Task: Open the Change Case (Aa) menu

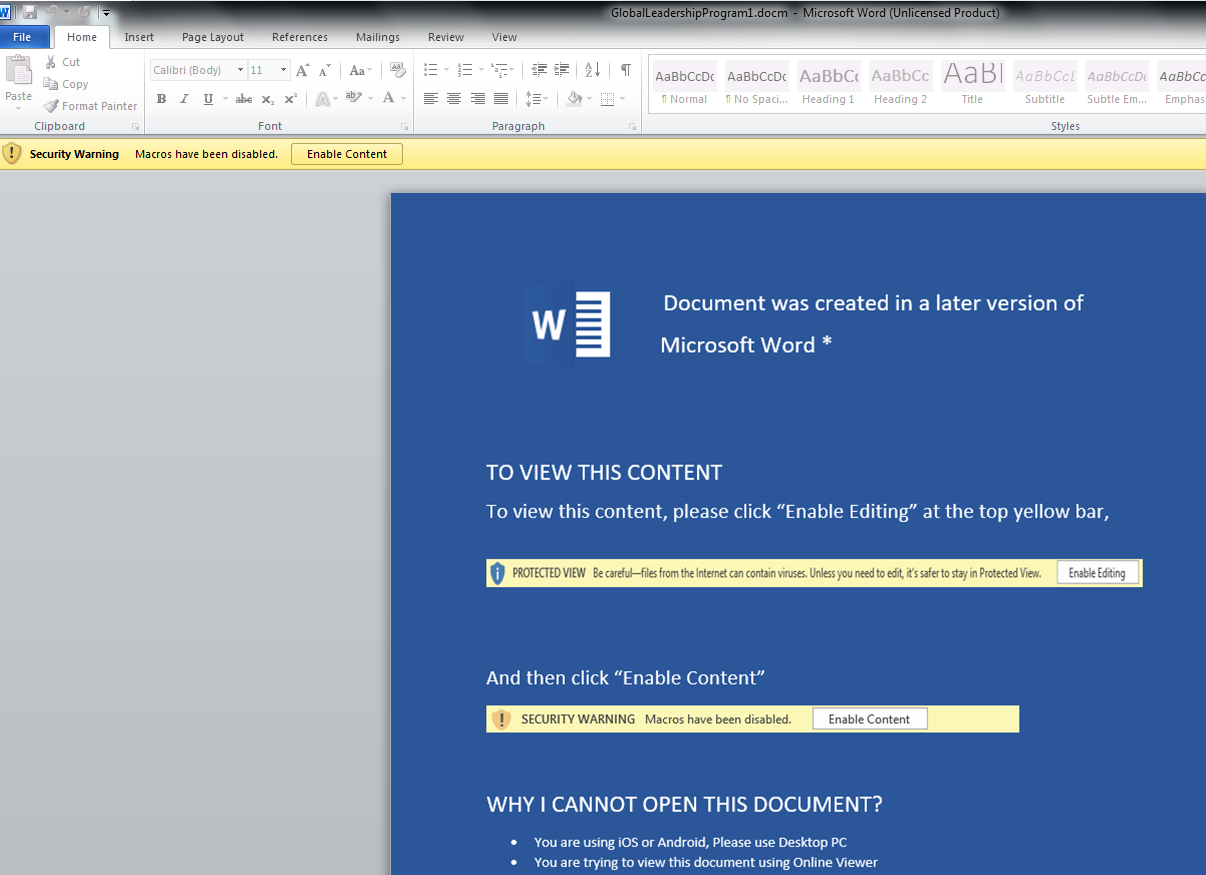Action: point(360,70)
